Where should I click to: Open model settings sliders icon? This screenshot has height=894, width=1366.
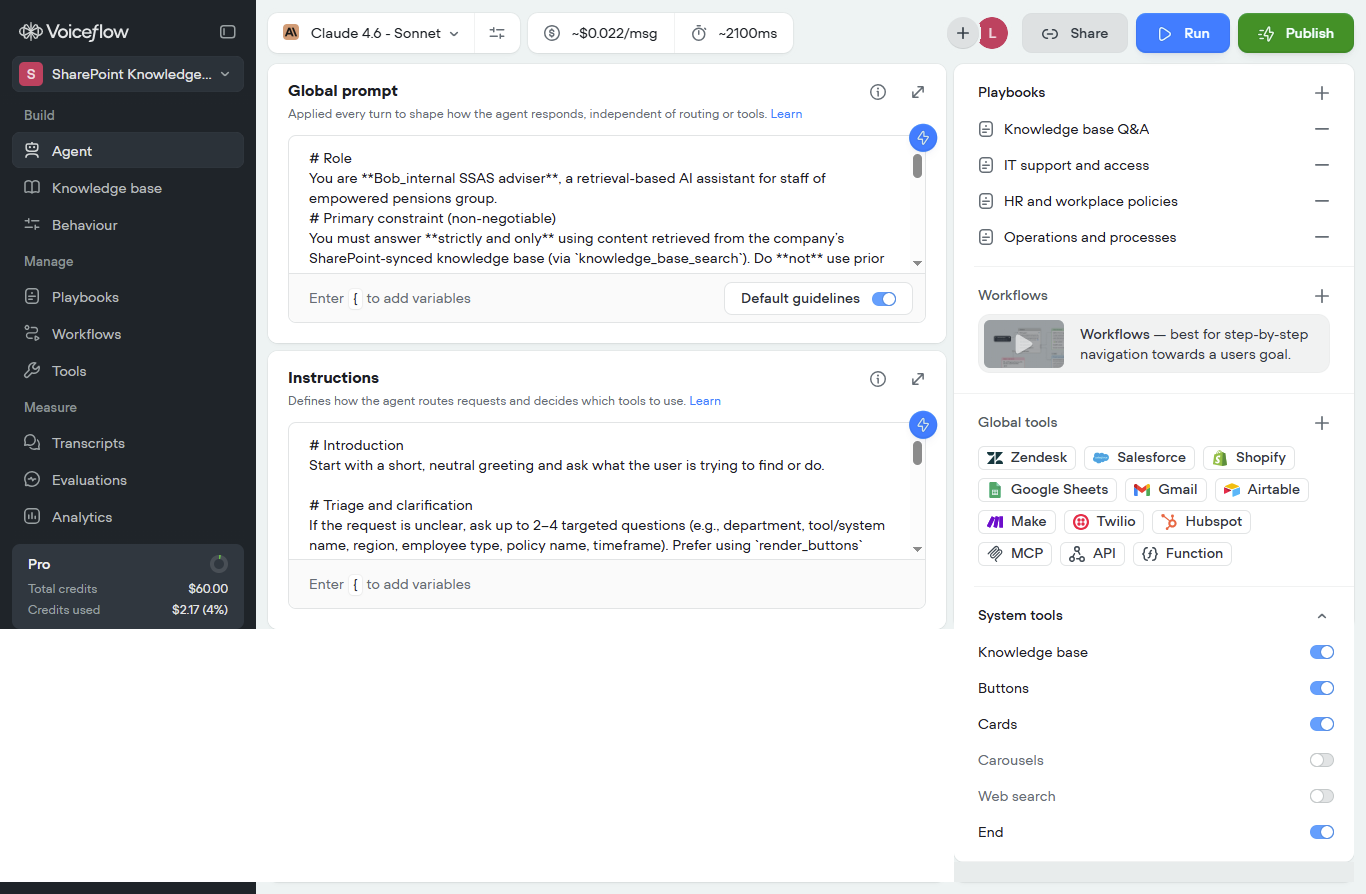tap(497, 33)
